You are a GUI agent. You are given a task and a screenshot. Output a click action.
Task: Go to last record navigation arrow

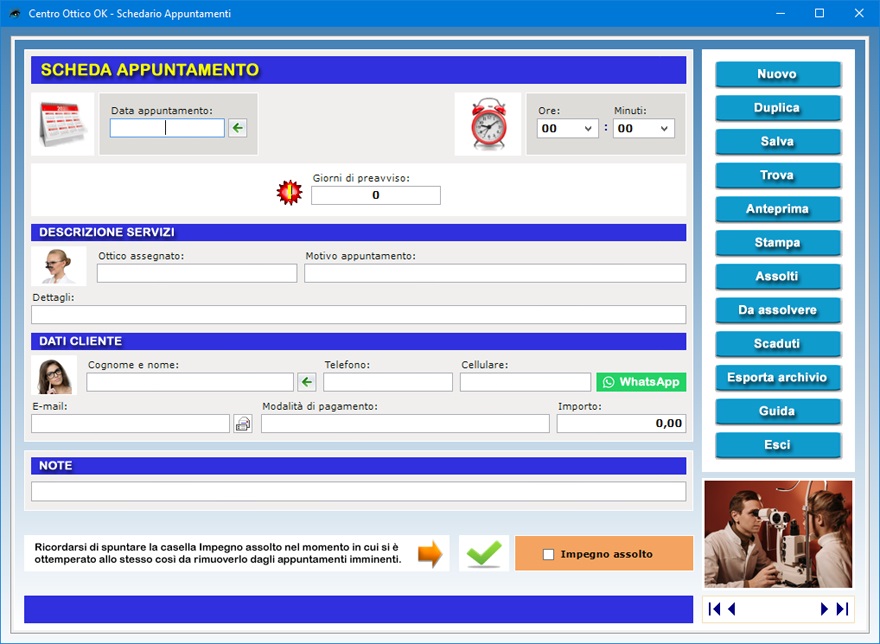842,609
